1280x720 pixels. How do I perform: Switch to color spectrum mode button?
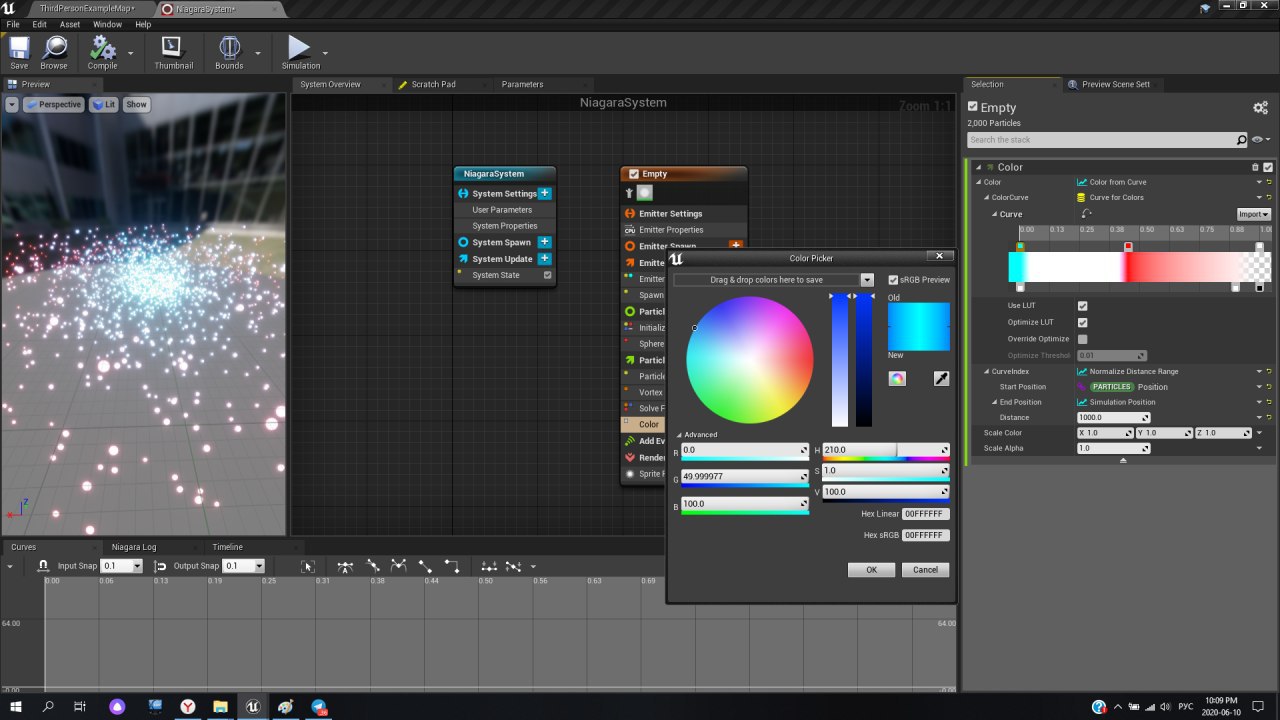[897, 378]
